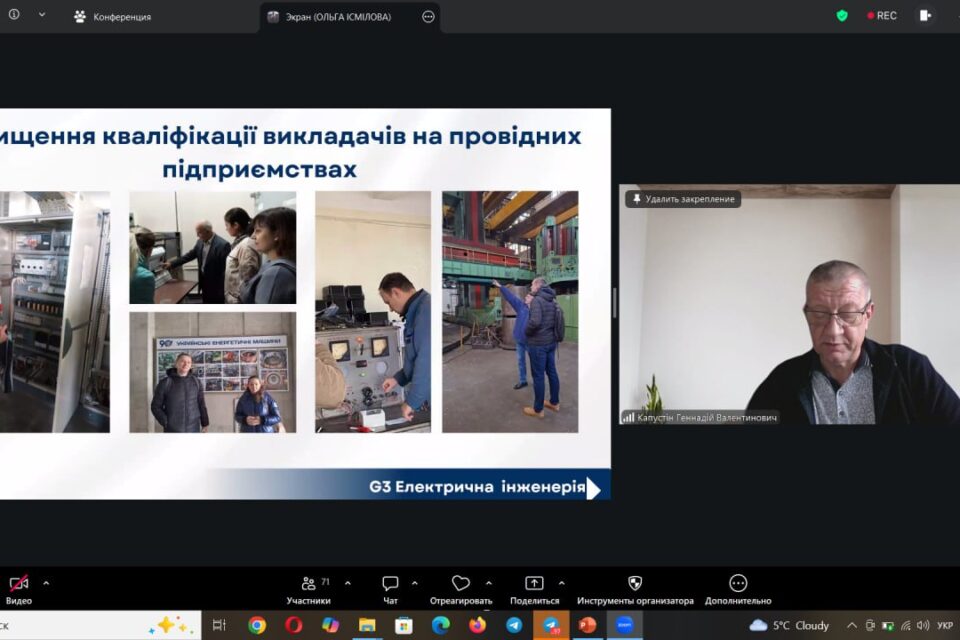
Task: Click the Zoom taskbar icon
Action: pos(624,625)
